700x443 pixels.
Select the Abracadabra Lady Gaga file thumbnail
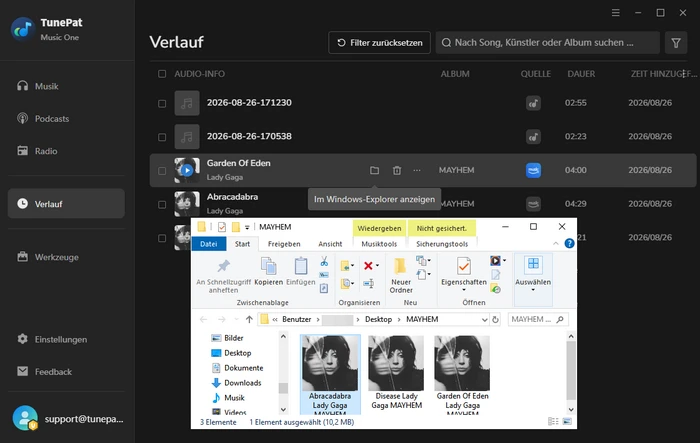tap(330, 374)
